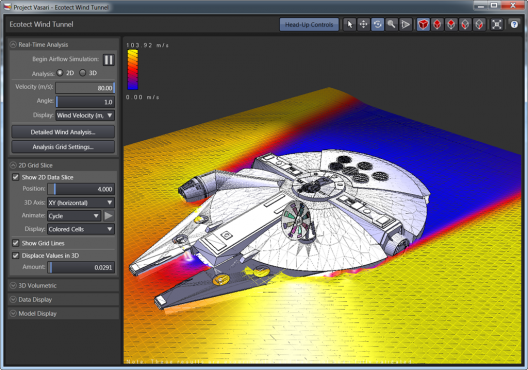Open the 3D Axis XY (horizontal) dropdown
Viewport: 528px width, 370px height.
coord(81,203)
